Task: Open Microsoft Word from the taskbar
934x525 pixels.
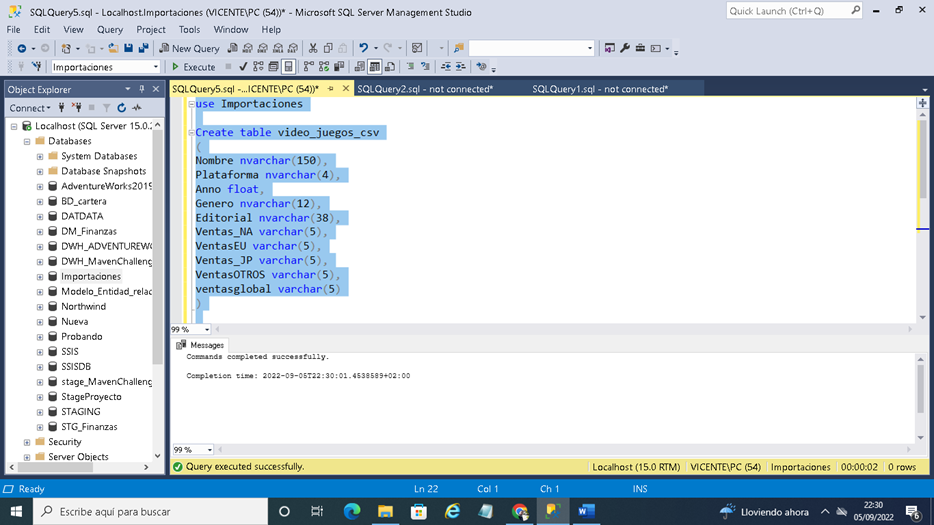Action: pyautogui.click(x=586, y=511)
